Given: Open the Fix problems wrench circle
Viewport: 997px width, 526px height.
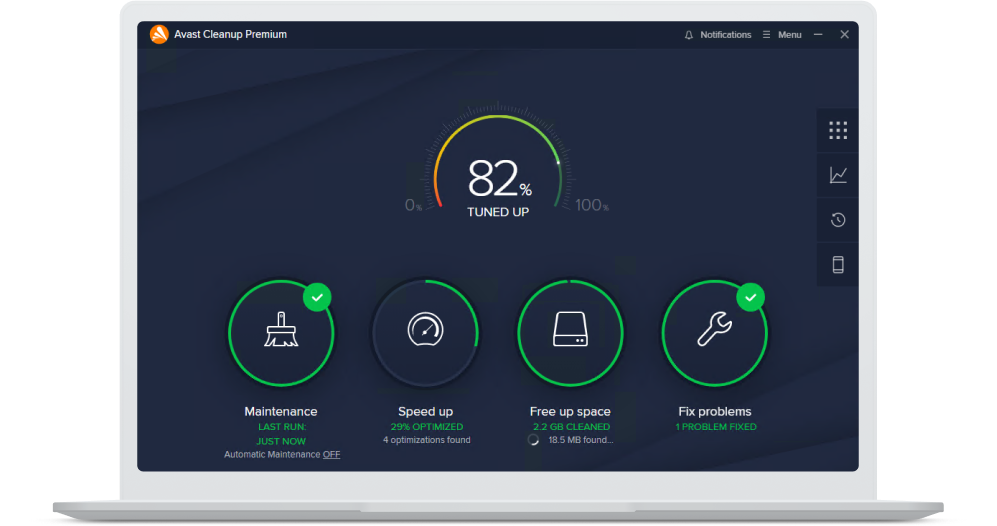Looking at the screenshot, I should coord(715,333).
